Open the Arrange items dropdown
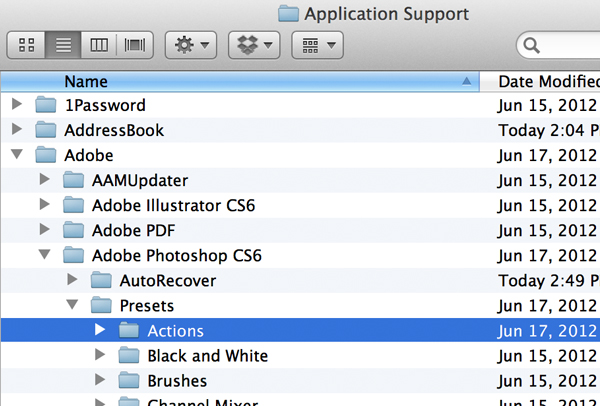600x406 pixels. [x=317, y=45]
